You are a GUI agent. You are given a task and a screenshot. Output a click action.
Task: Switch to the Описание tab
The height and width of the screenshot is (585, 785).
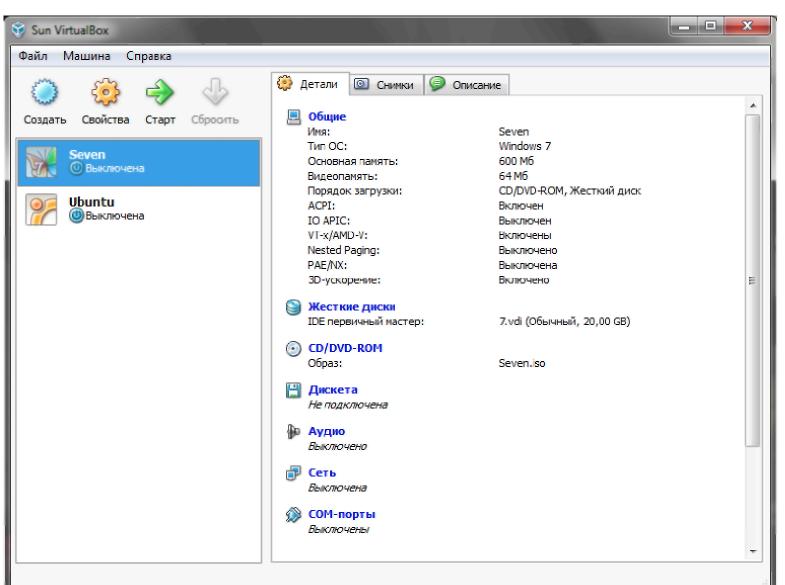pyautogui.click(x=467, y=85)
